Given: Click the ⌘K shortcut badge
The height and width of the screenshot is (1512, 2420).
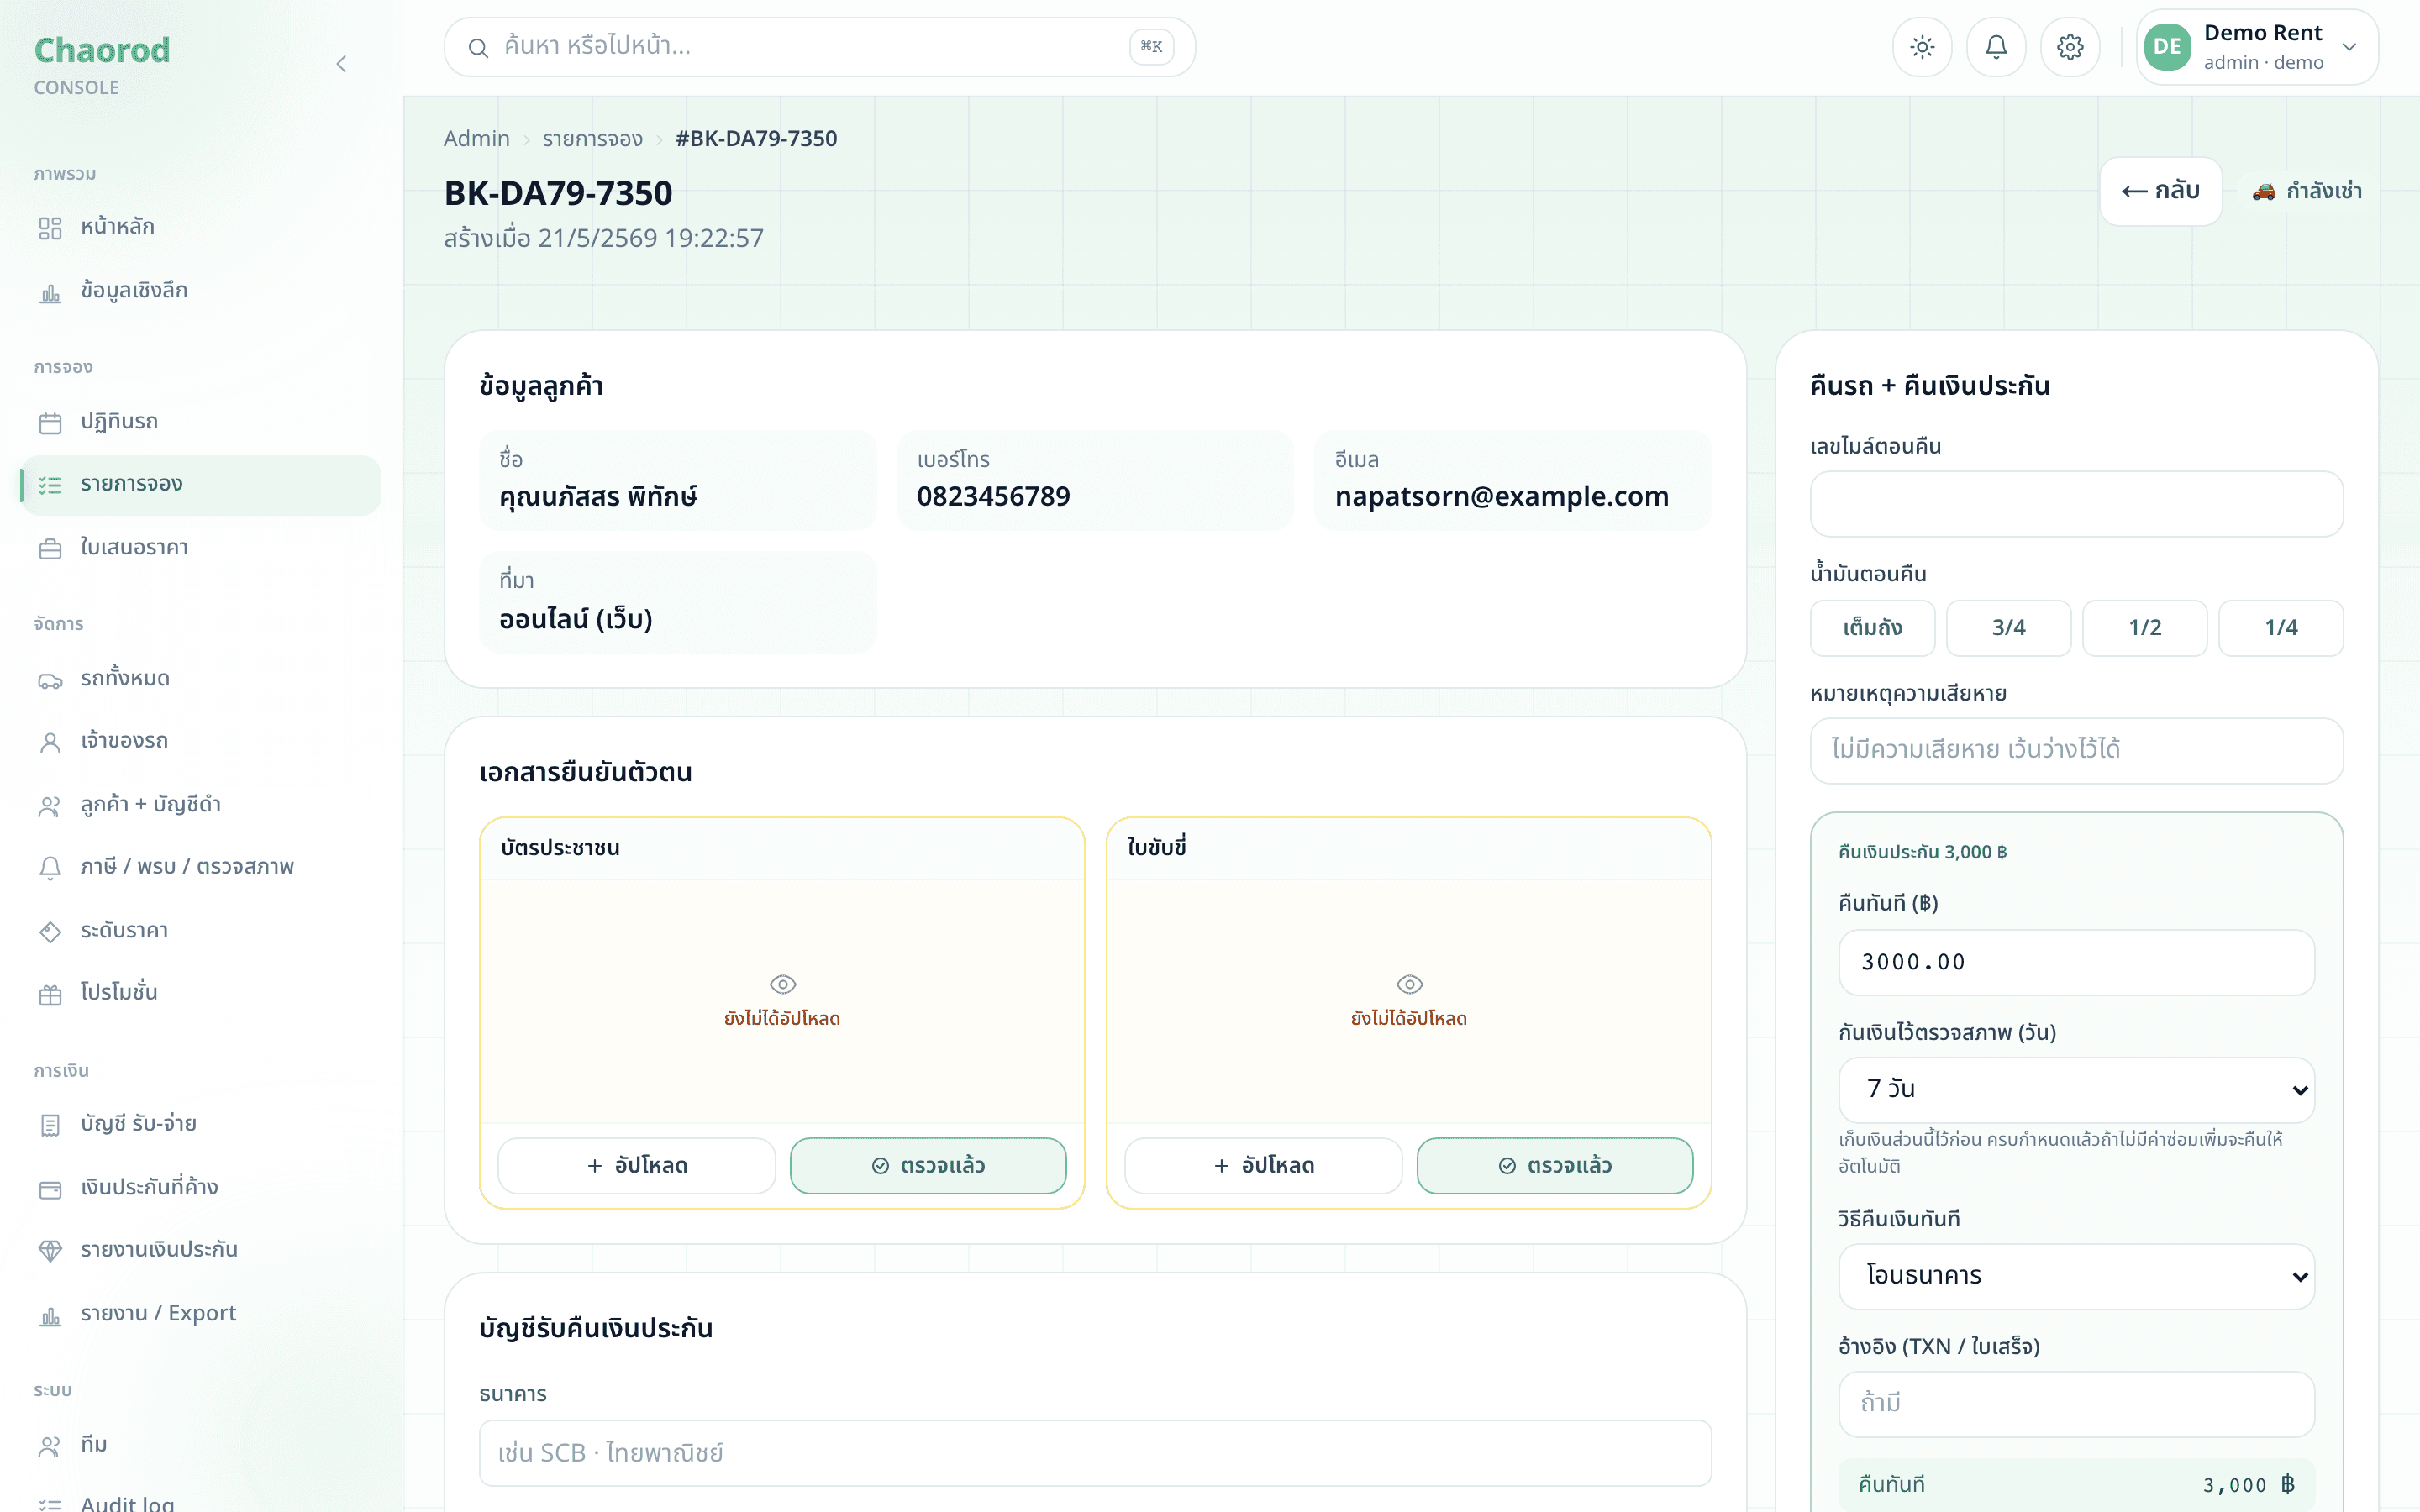Looking at the screenshot, I should tap(1151, 47).
